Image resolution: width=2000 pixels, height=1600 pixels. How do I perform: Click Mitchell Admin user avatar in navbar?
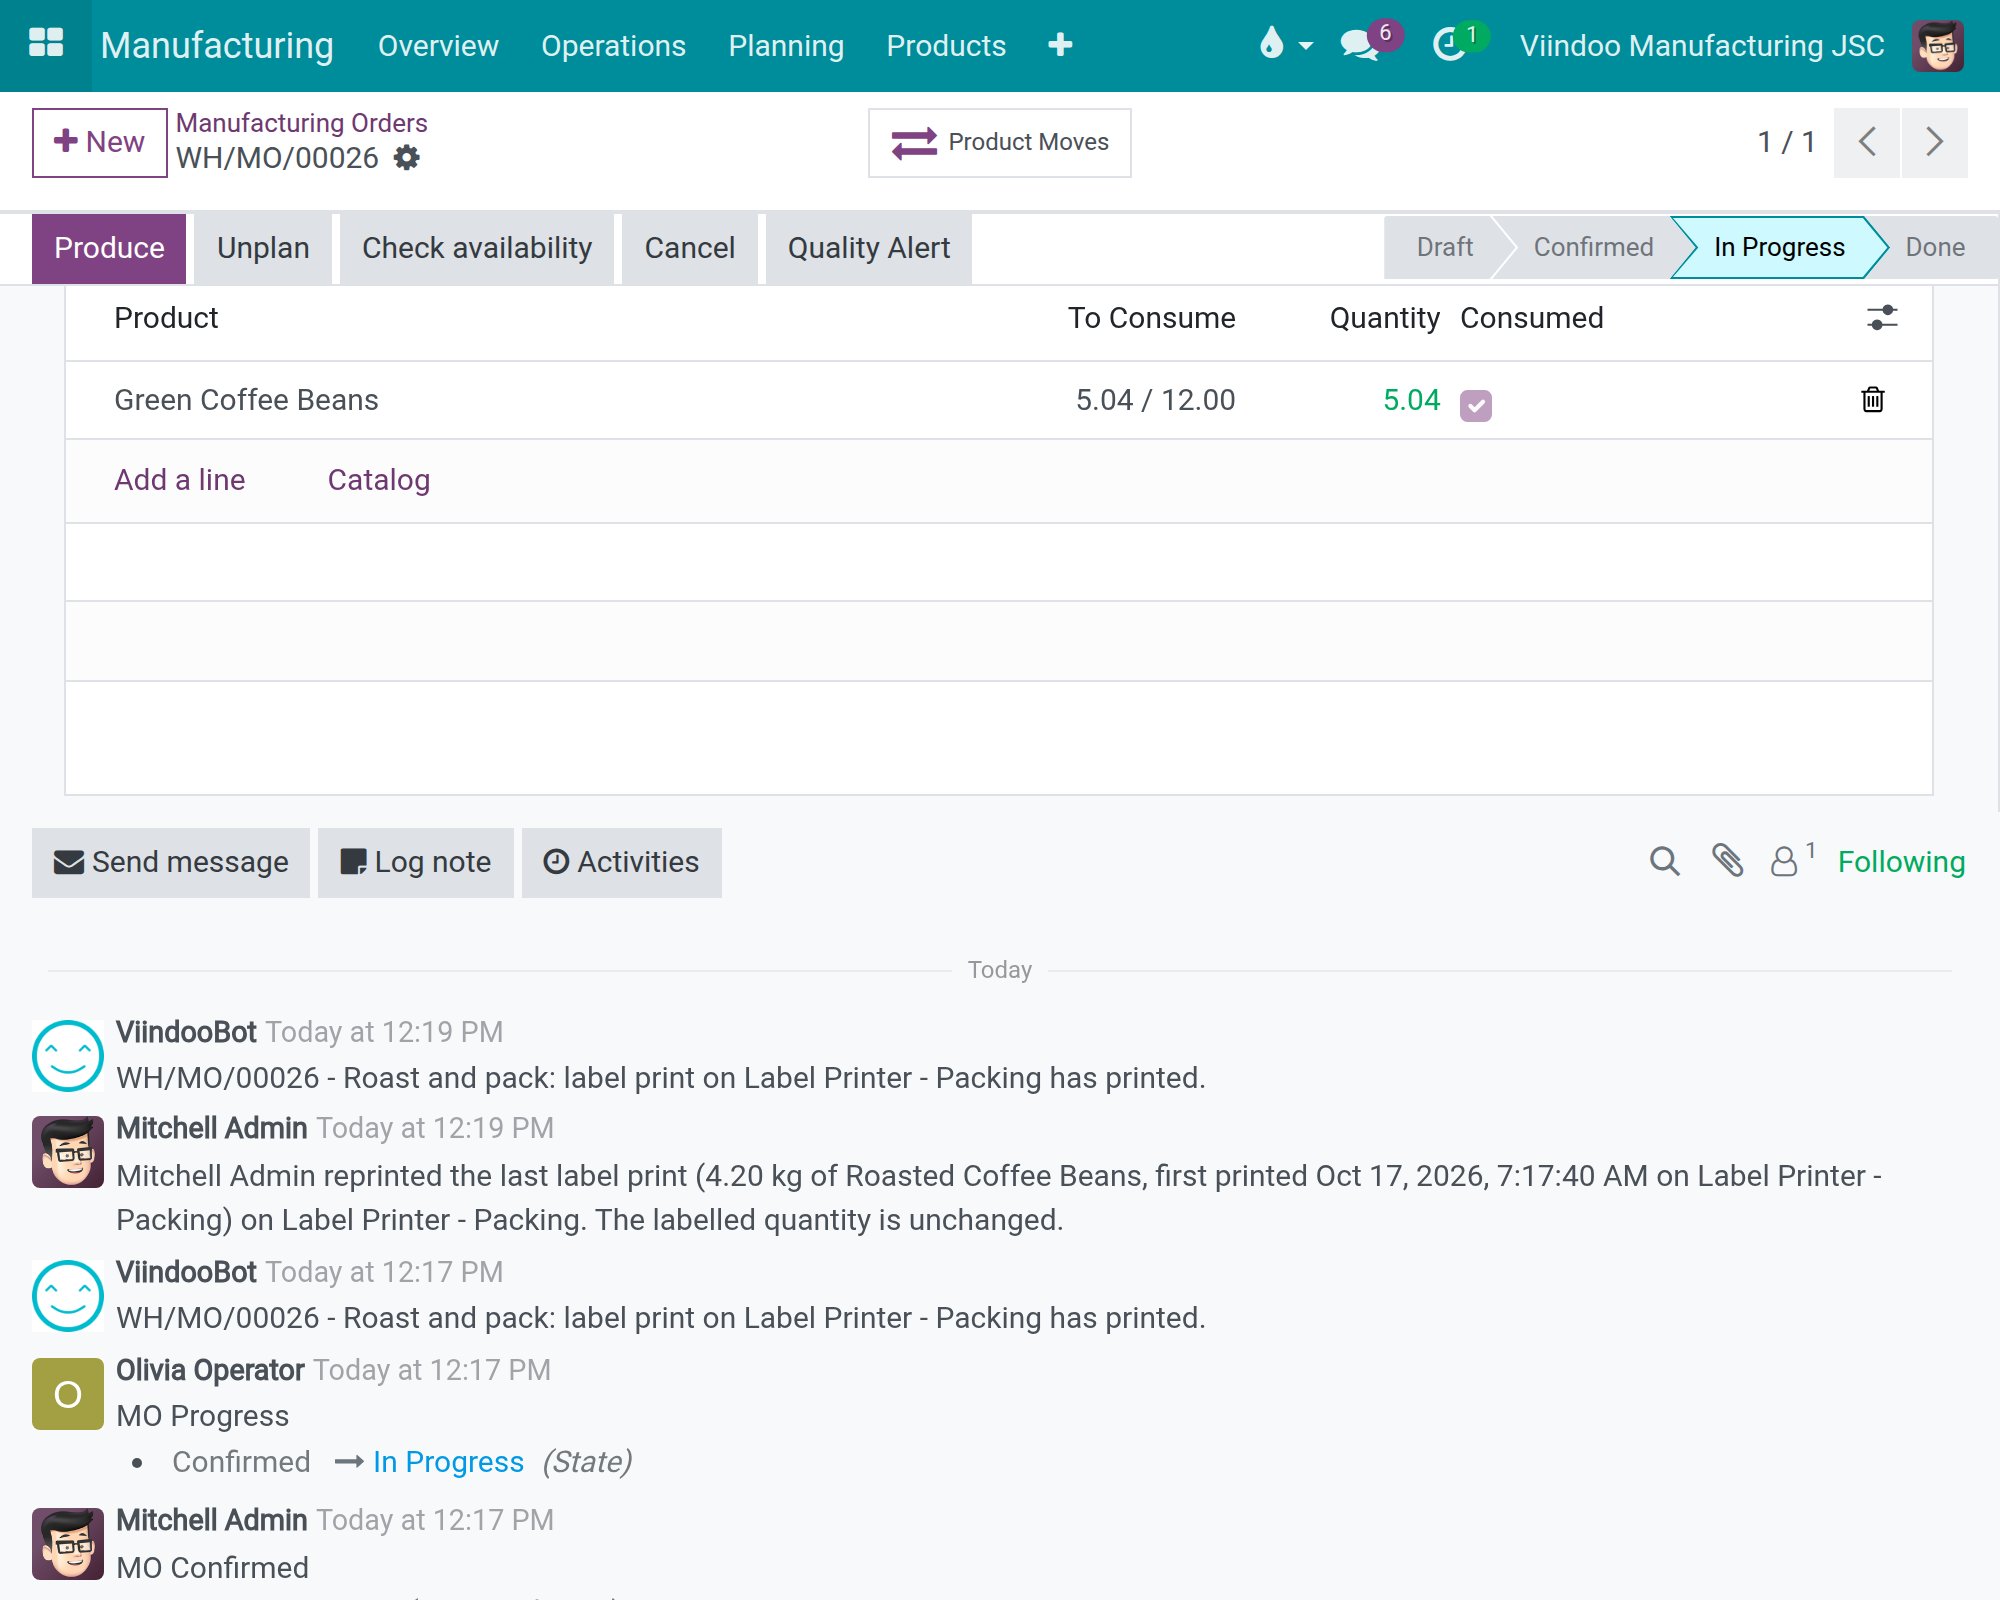[x=1937, y=46]
